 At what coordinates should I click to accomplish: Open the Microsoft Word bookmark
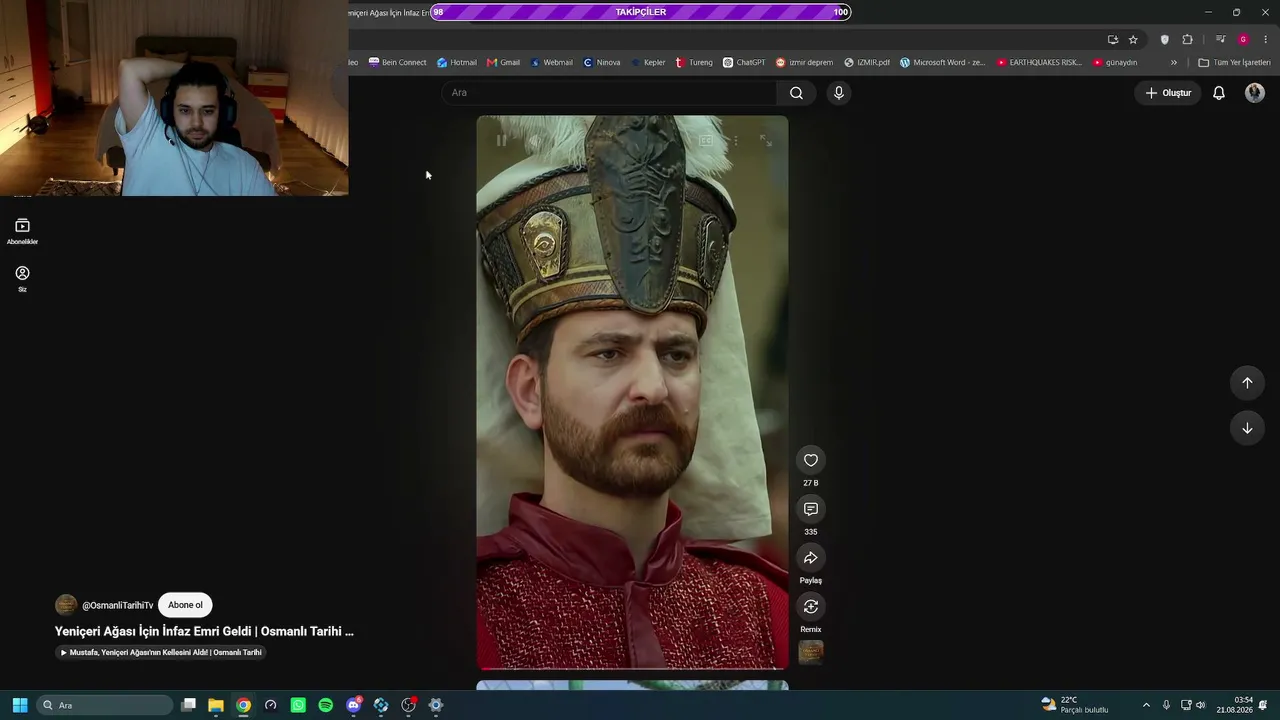[x=942, y=62]
